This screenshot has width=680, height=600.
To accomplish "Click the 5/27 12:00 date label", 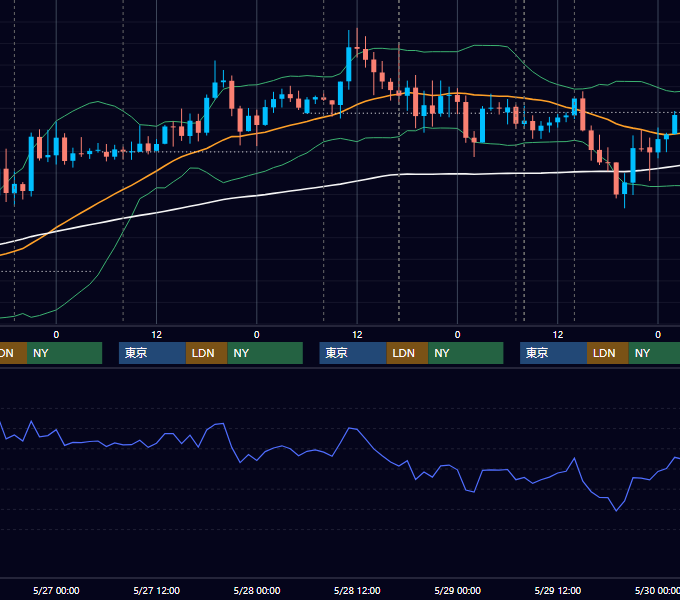I will coord(157,590).
